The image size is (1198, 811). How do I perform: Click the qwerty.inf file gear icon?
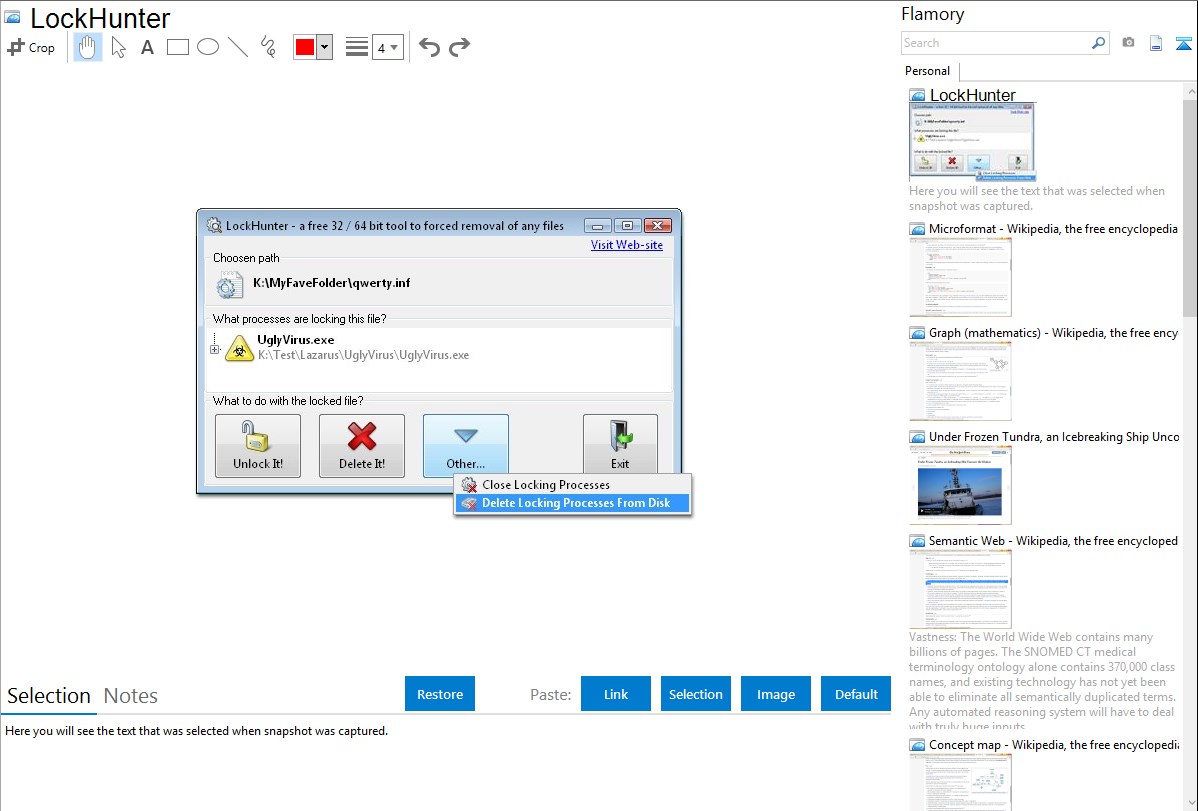click(x=227, y=285)
